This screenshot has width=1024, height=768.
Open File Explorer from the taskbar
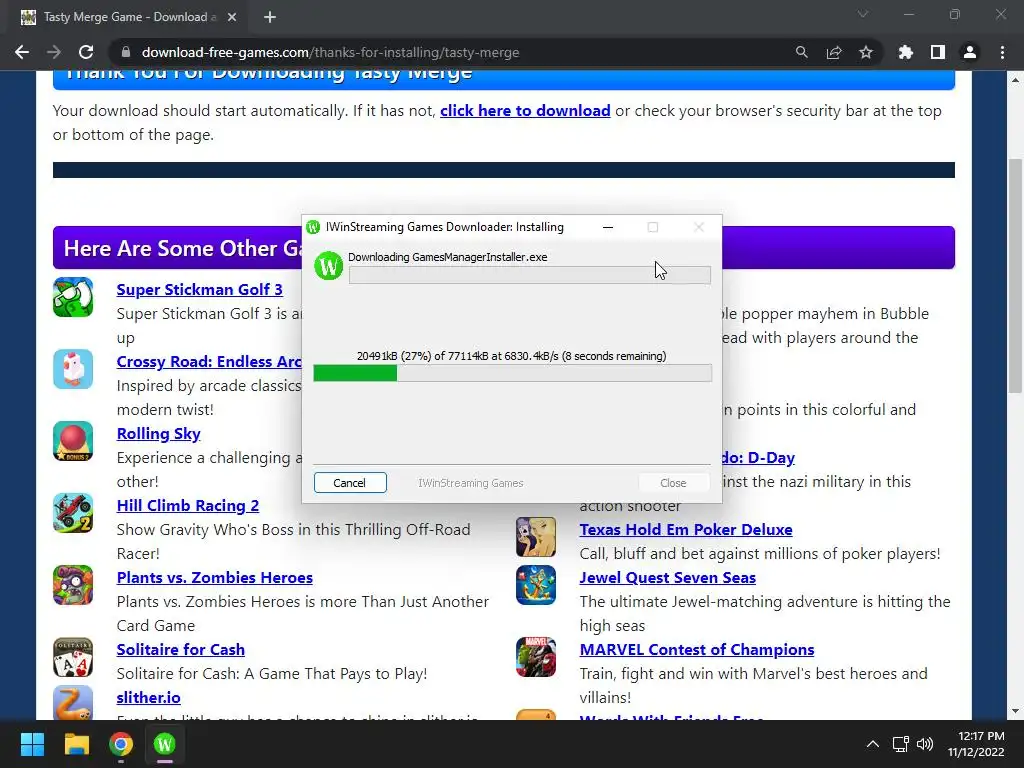point(76,744)
